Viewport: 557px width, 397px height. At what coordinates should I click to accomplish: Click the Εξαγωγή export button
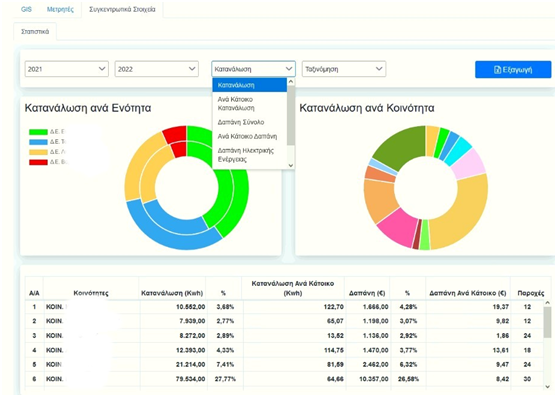coord(513,70)
